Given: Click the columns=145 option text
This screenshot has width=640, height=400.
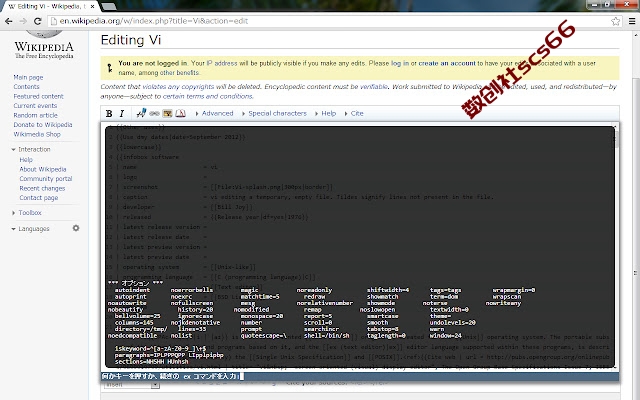Looking at the screenshot, I should click(x=134, y=322).
